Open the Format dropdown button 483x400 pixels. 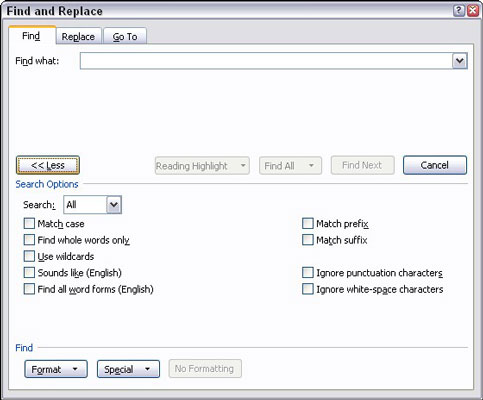[x=56, y=369]
